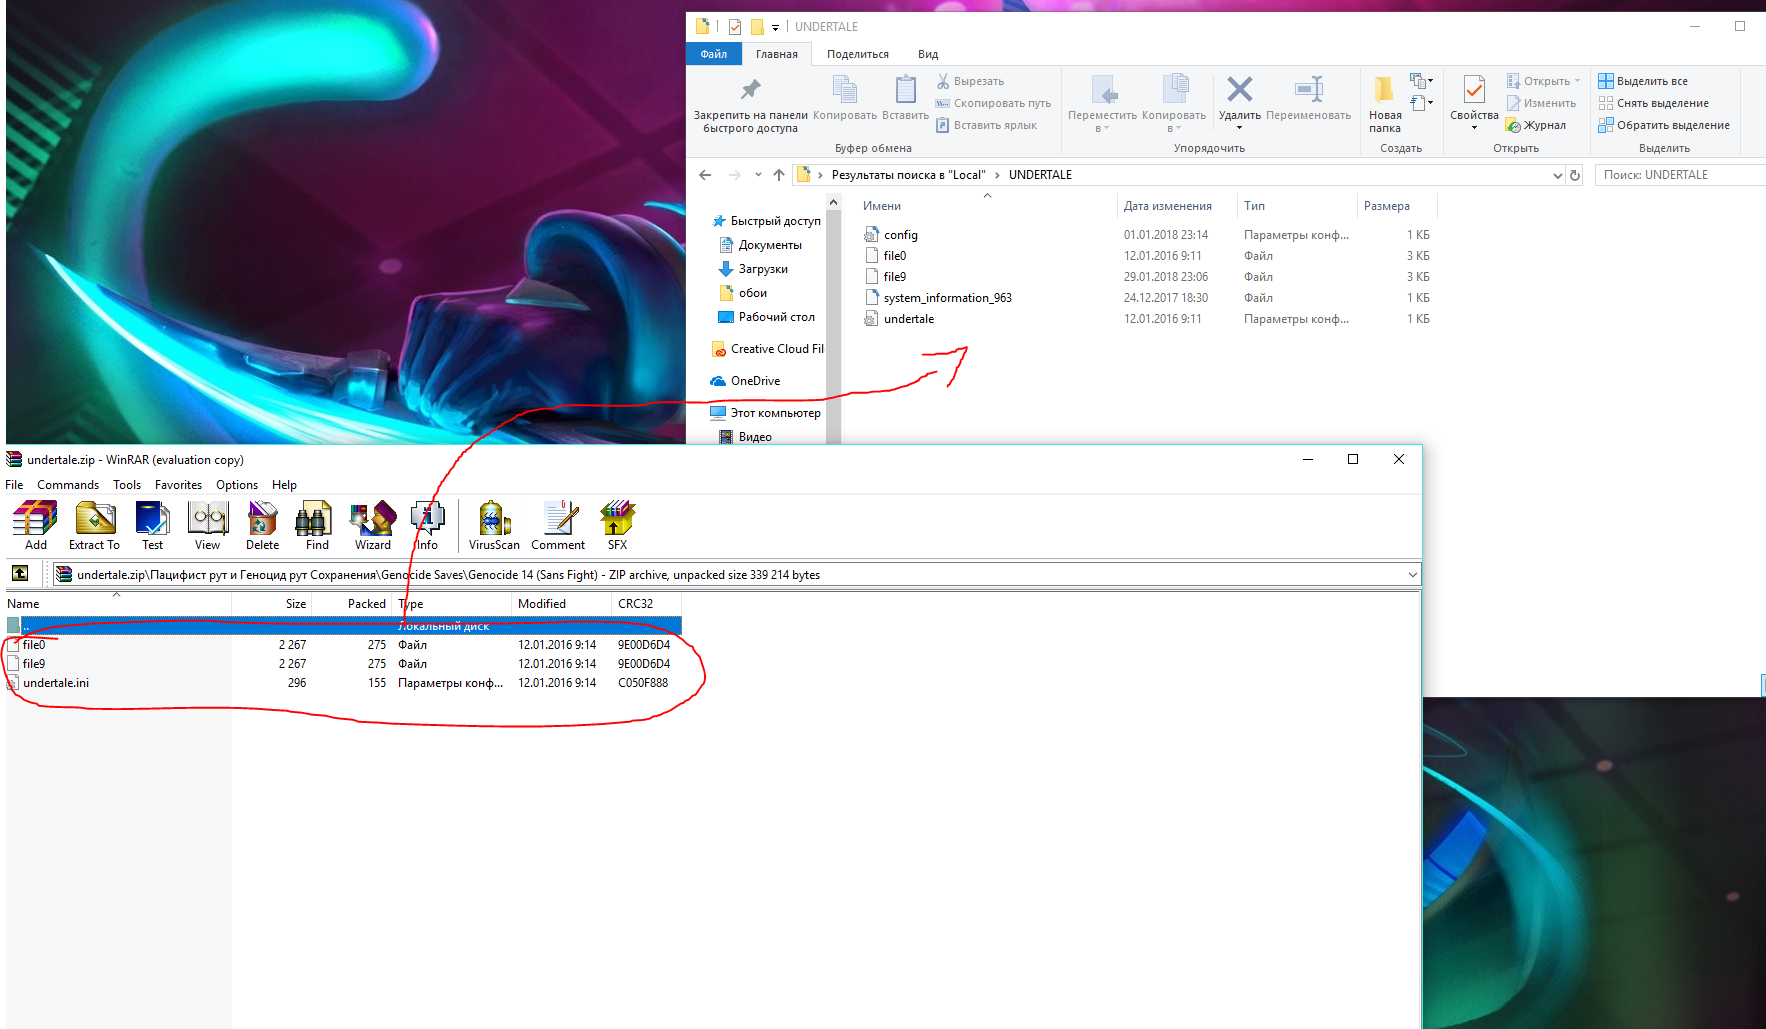This screenshot has width=1766, height=1029.
Task: Click Копировать in the Explorer ribbon
Action: click(x=845, y=99)
